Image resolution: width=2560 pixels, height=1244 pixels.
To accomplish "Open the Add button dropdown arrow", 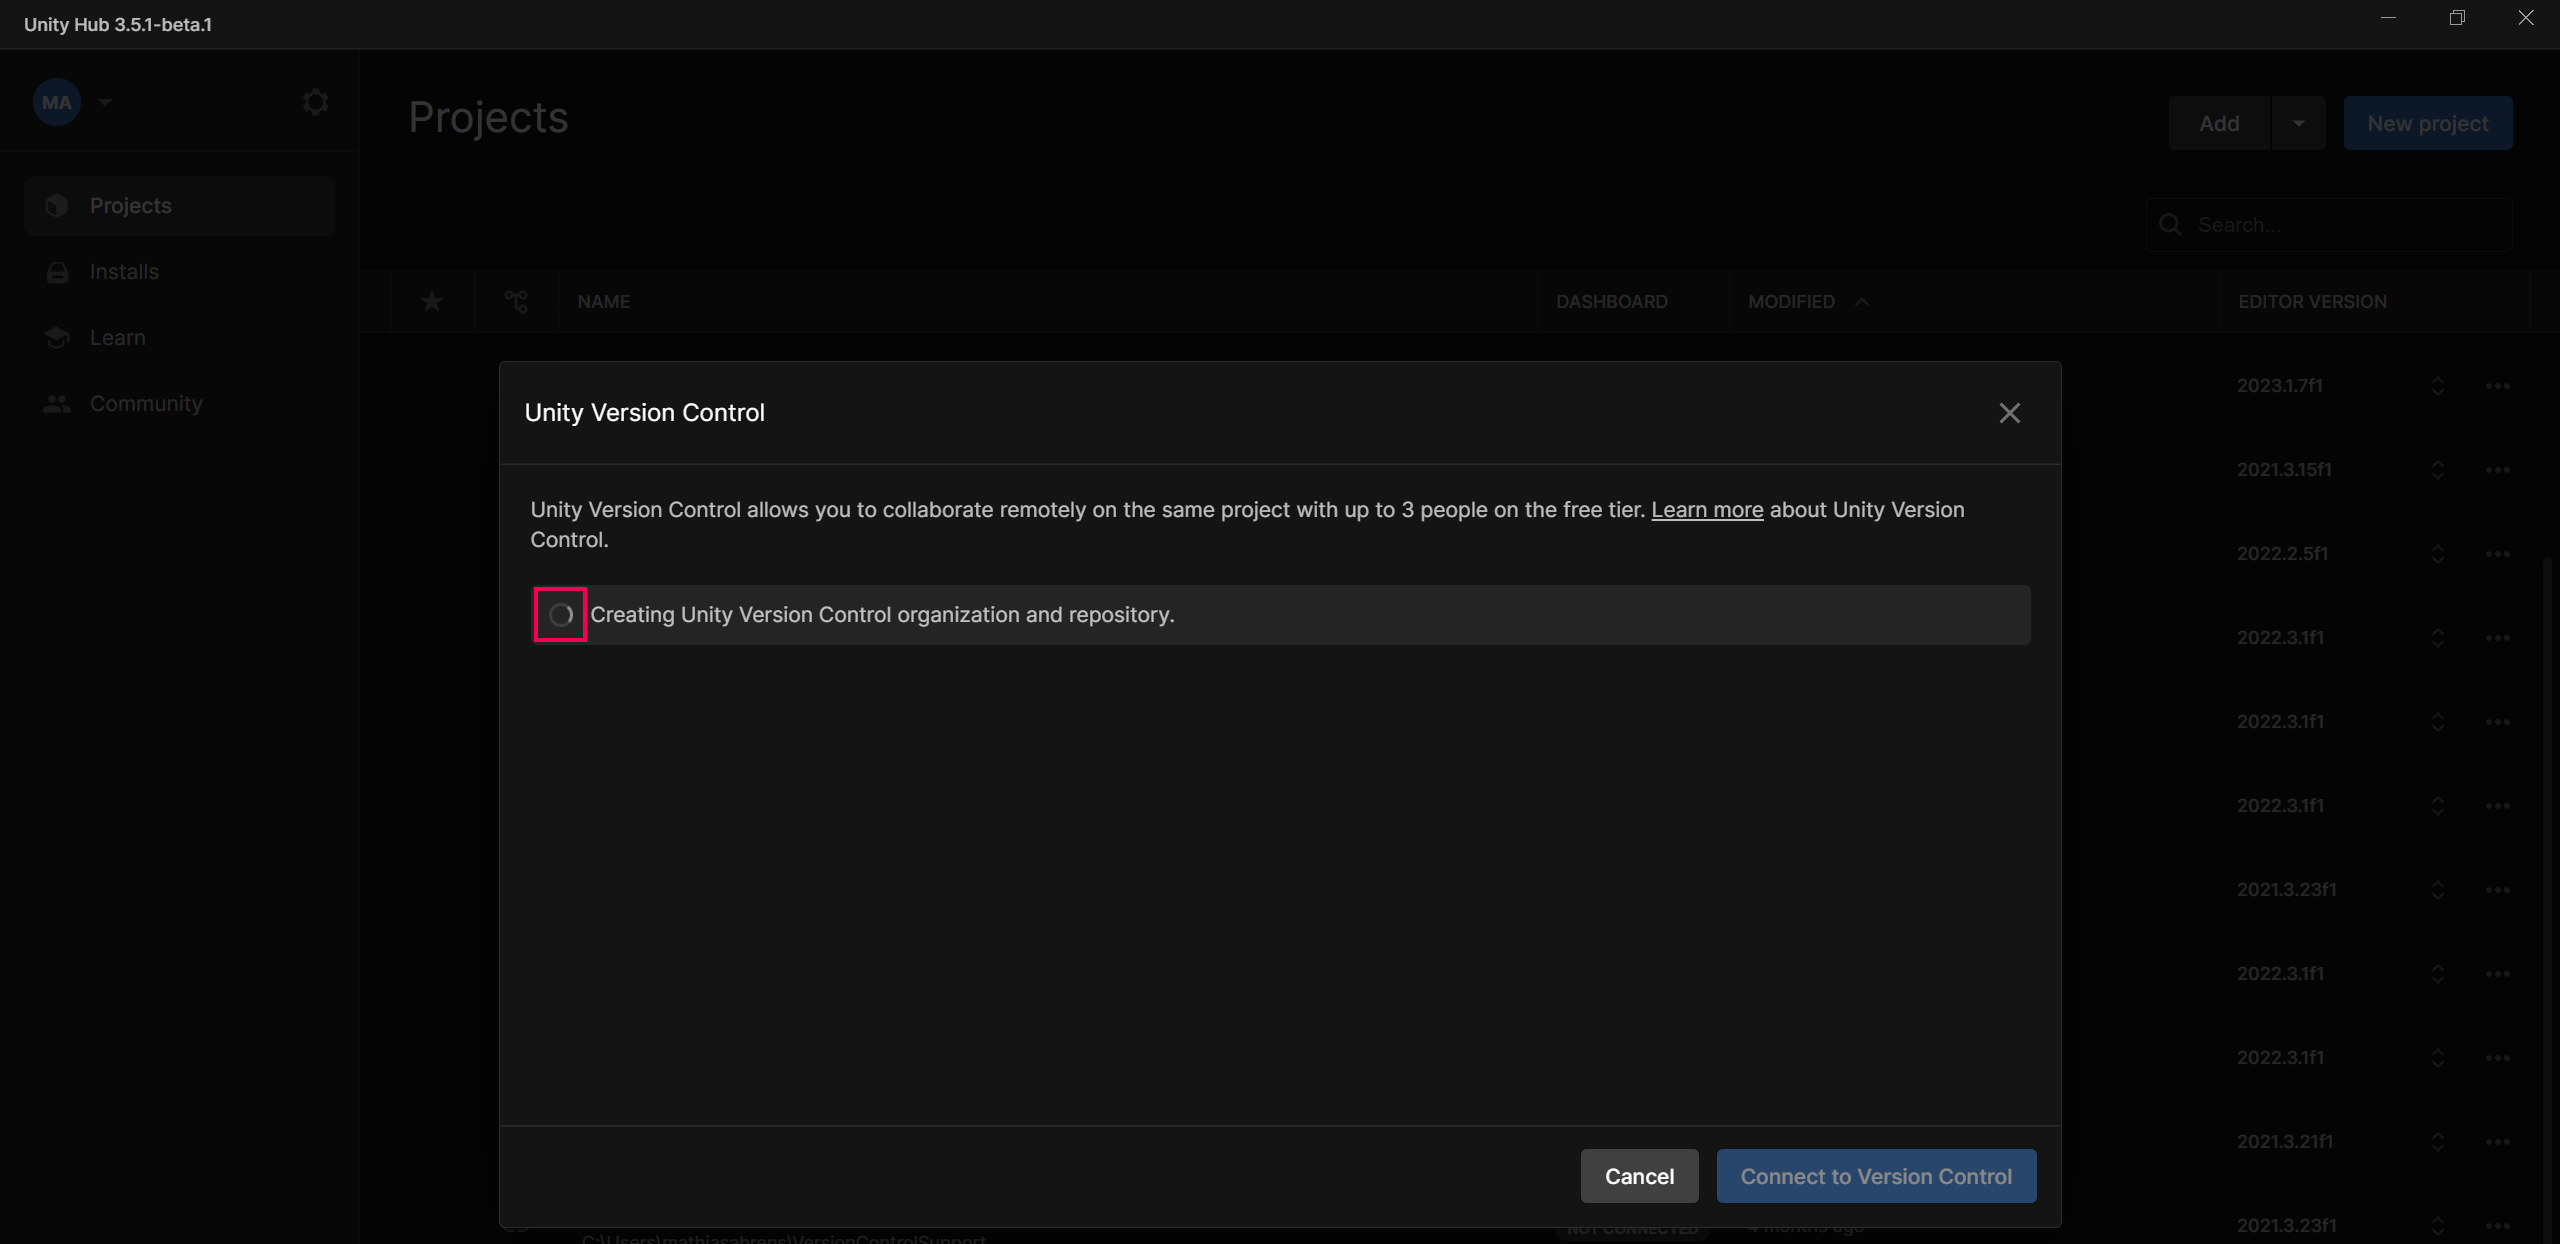I will click(2298, 123).
